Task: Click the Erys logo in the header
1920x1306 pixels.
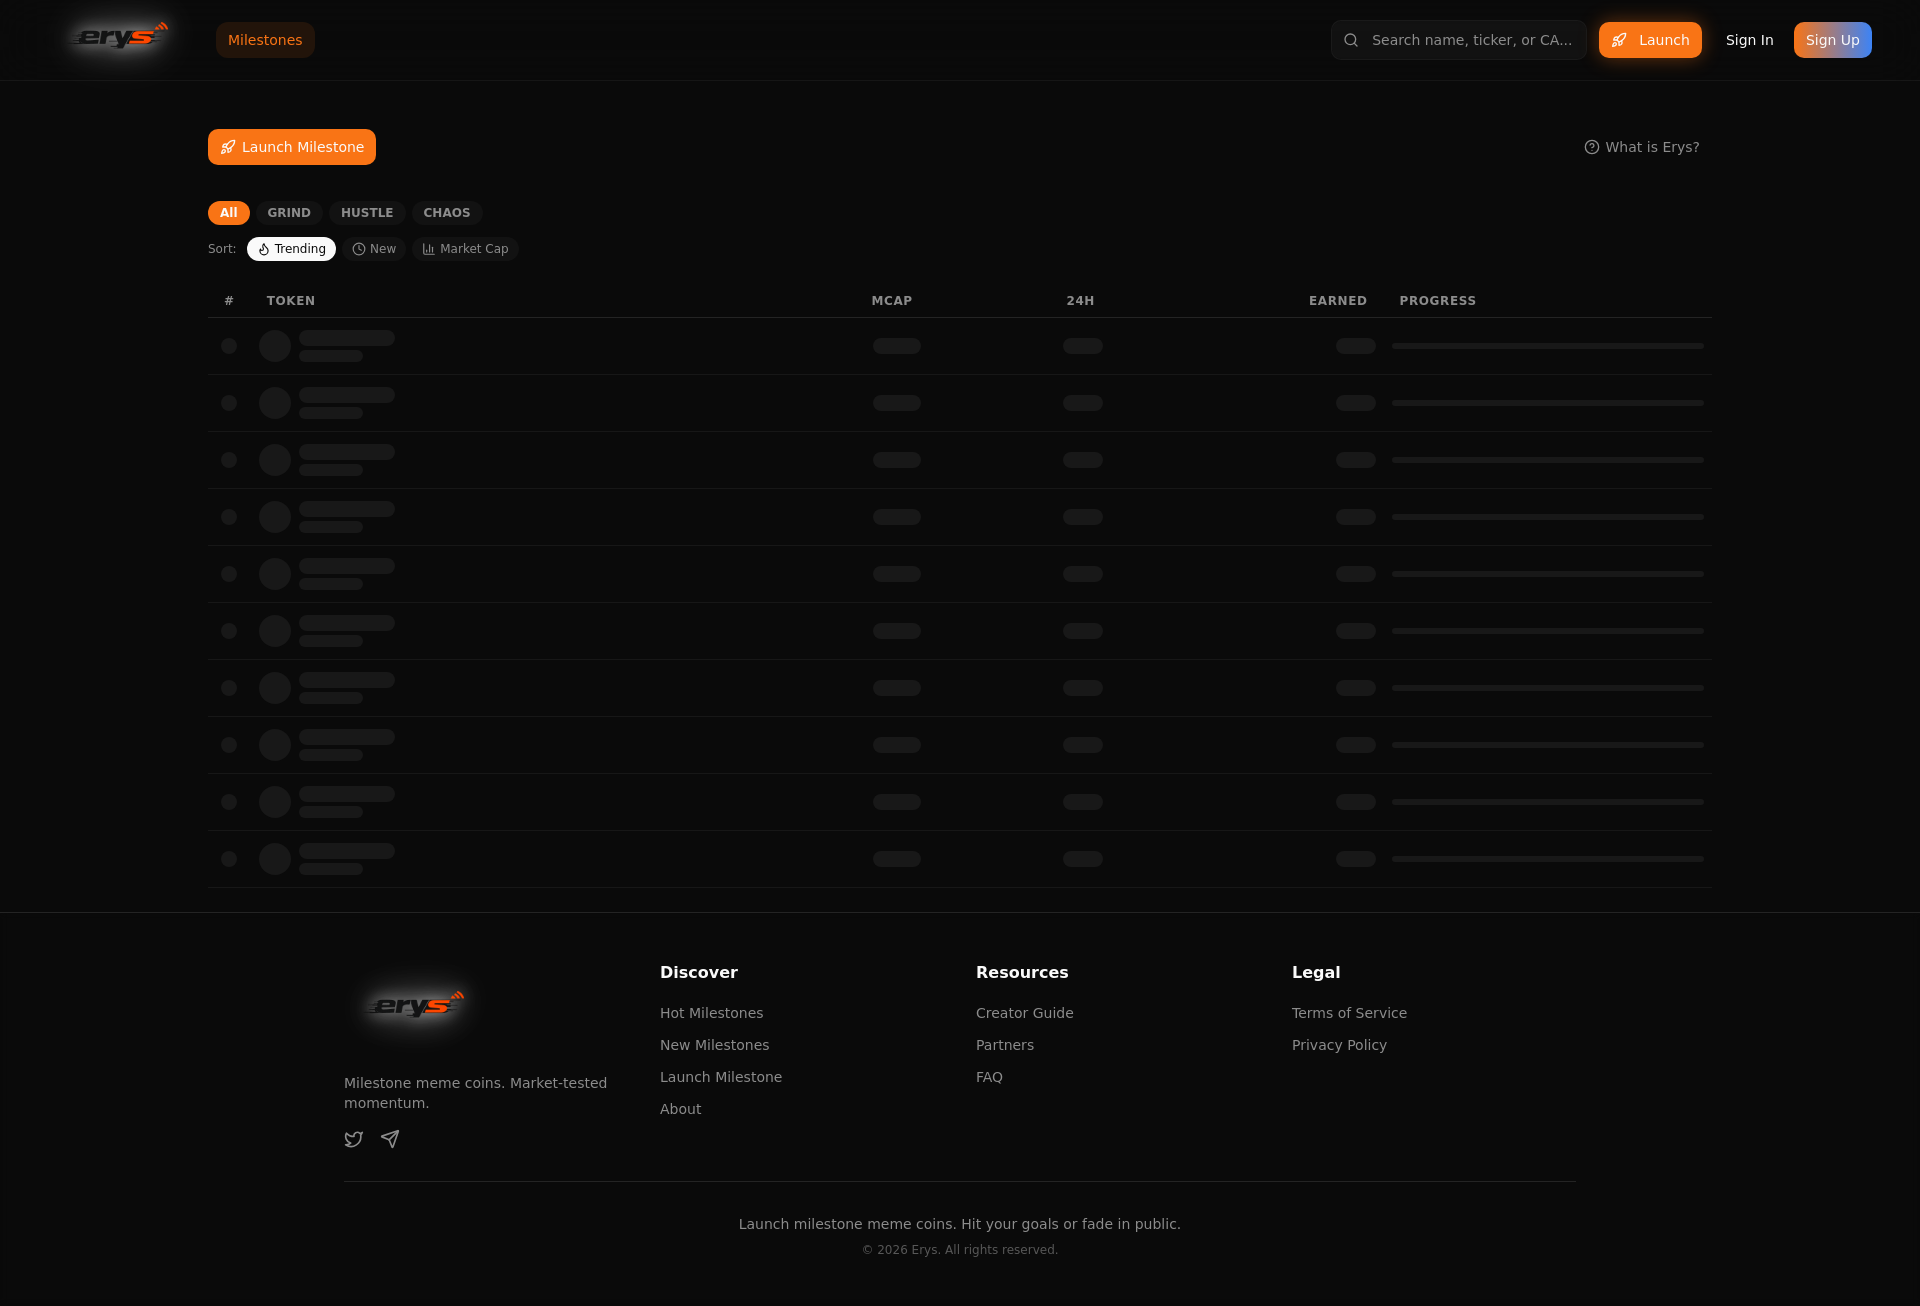Action: point(119,38)
